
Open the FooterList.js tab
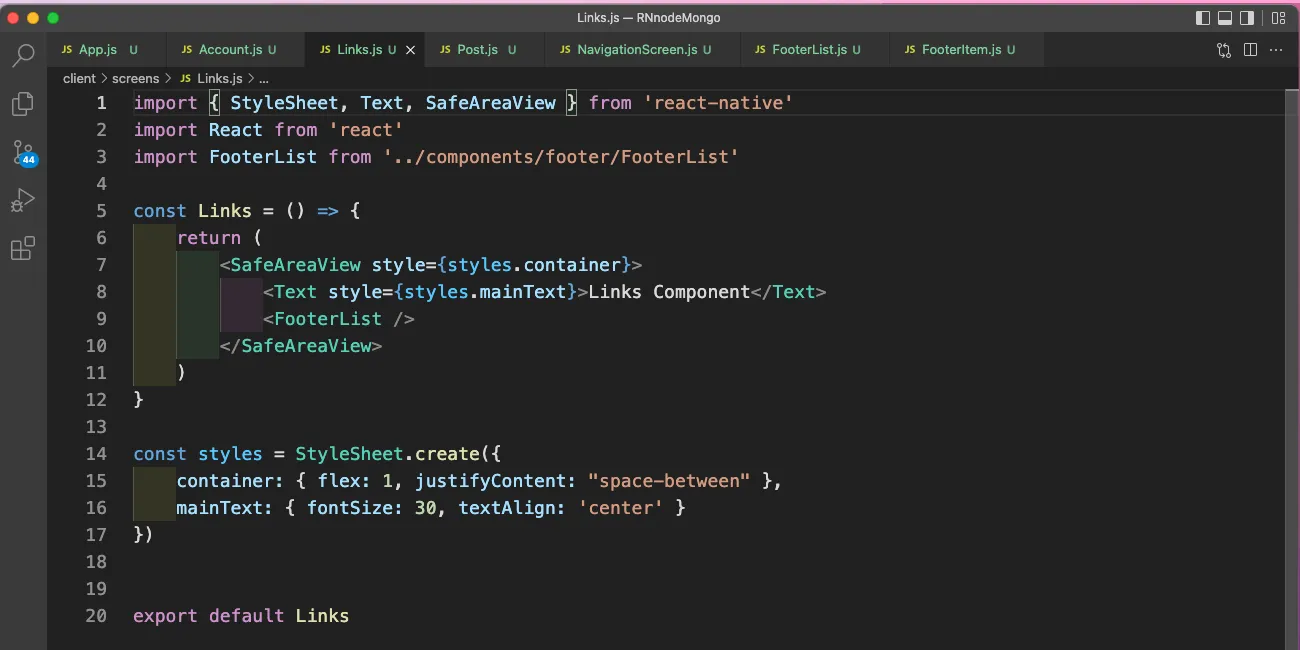(815, 50)
